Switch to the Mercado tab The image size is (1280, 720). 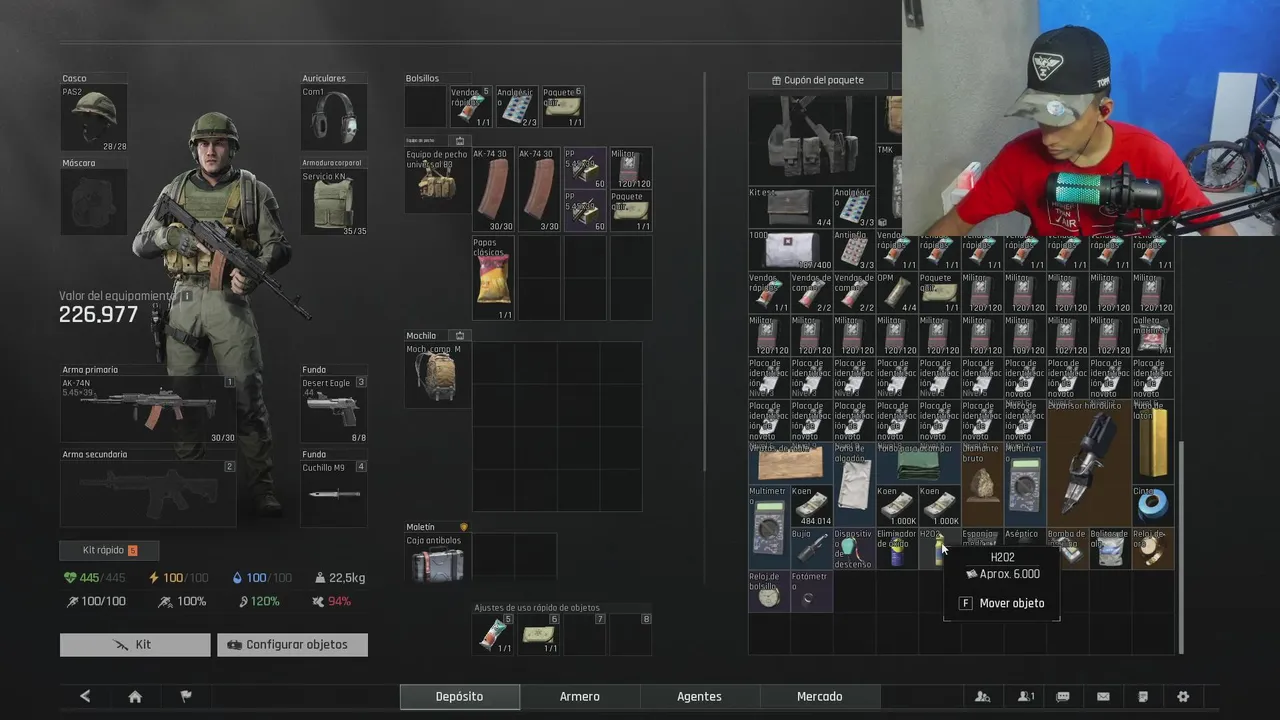(820, 697)
